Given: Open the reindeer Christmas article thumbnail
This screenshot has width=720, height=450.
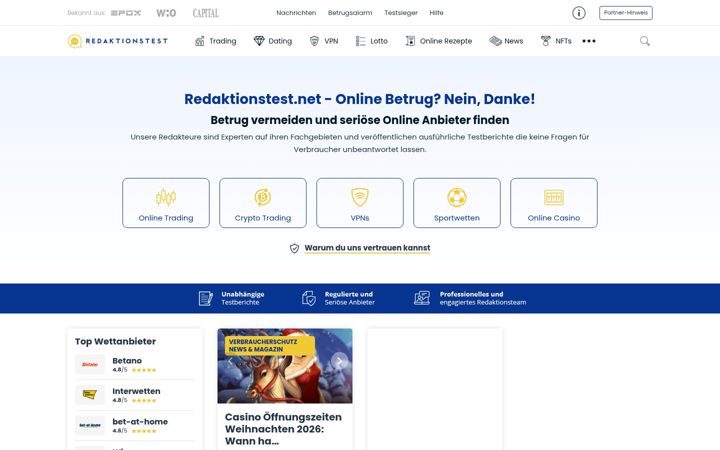Looking at the screenshot, I should click(285, 366).
